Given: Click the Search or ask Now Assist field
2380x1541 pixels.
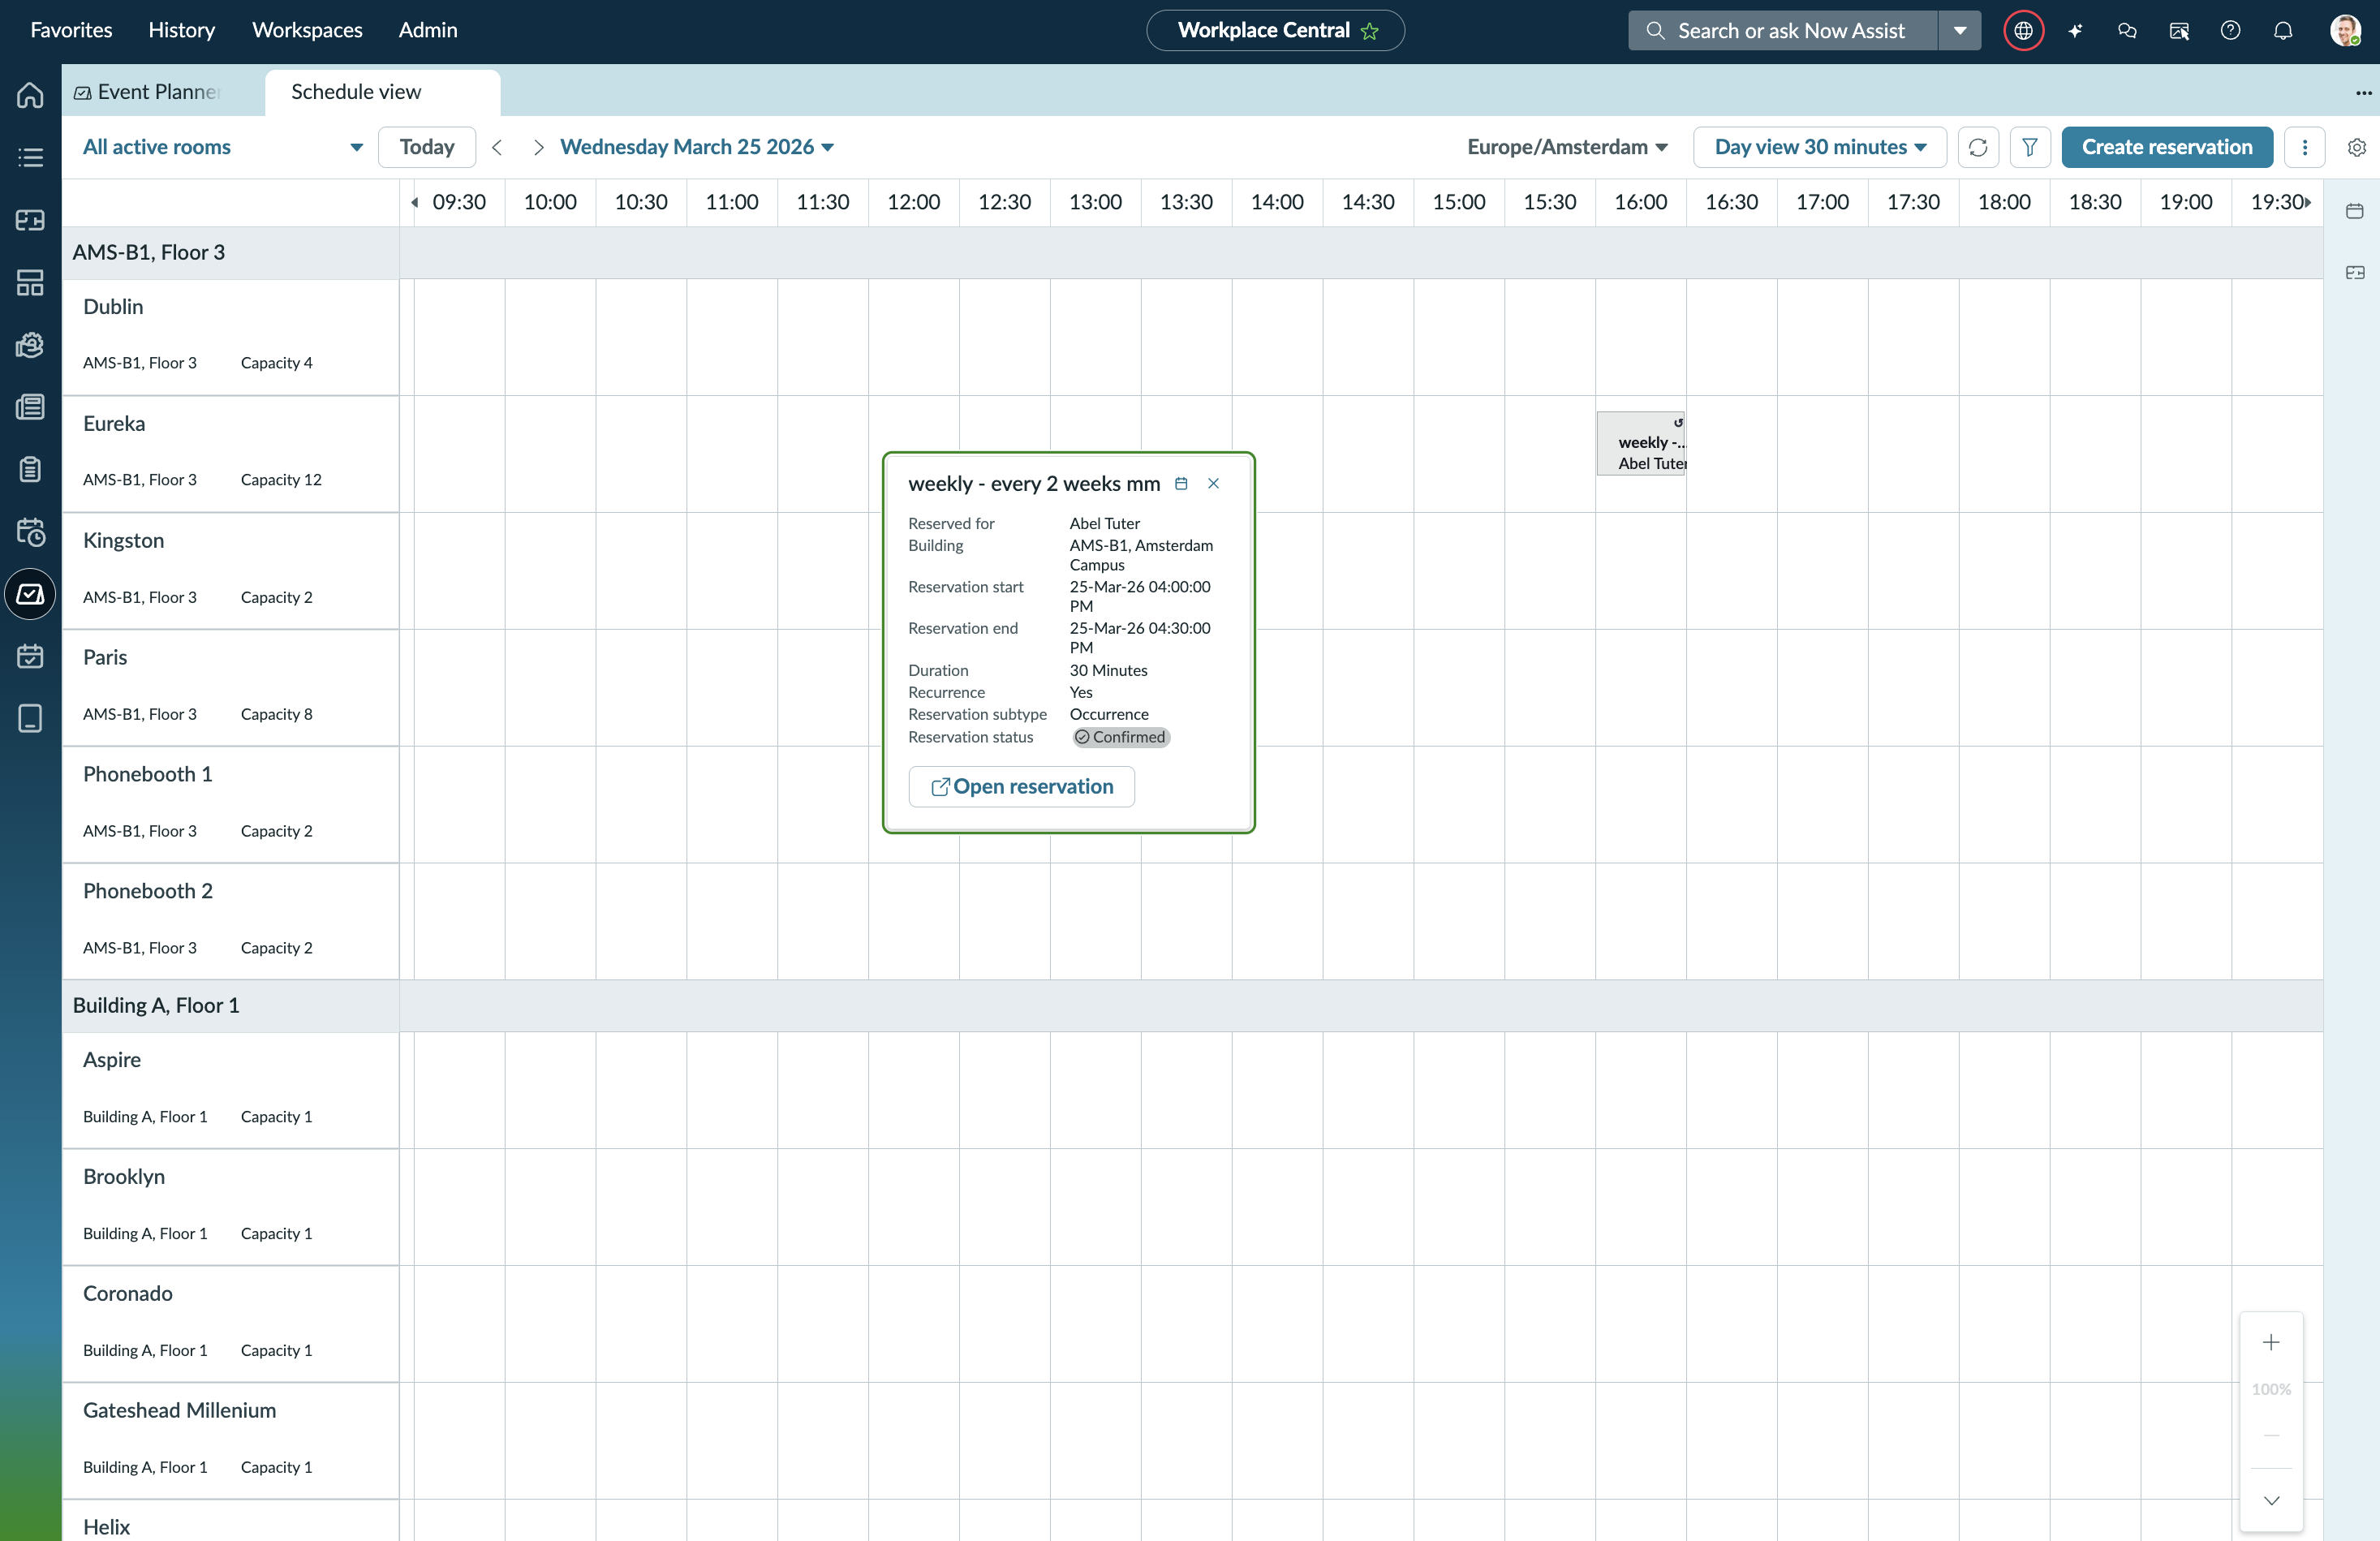Looking at the screenshot, I should pyautogui.click(x=1783, y=31).
